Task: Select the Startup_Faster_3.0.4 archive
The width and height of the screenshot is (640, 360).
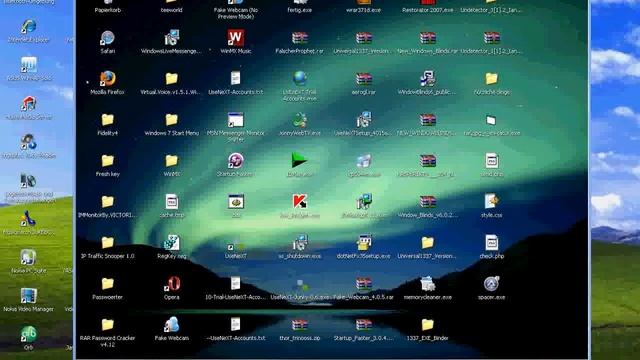Action: (363, 324)
